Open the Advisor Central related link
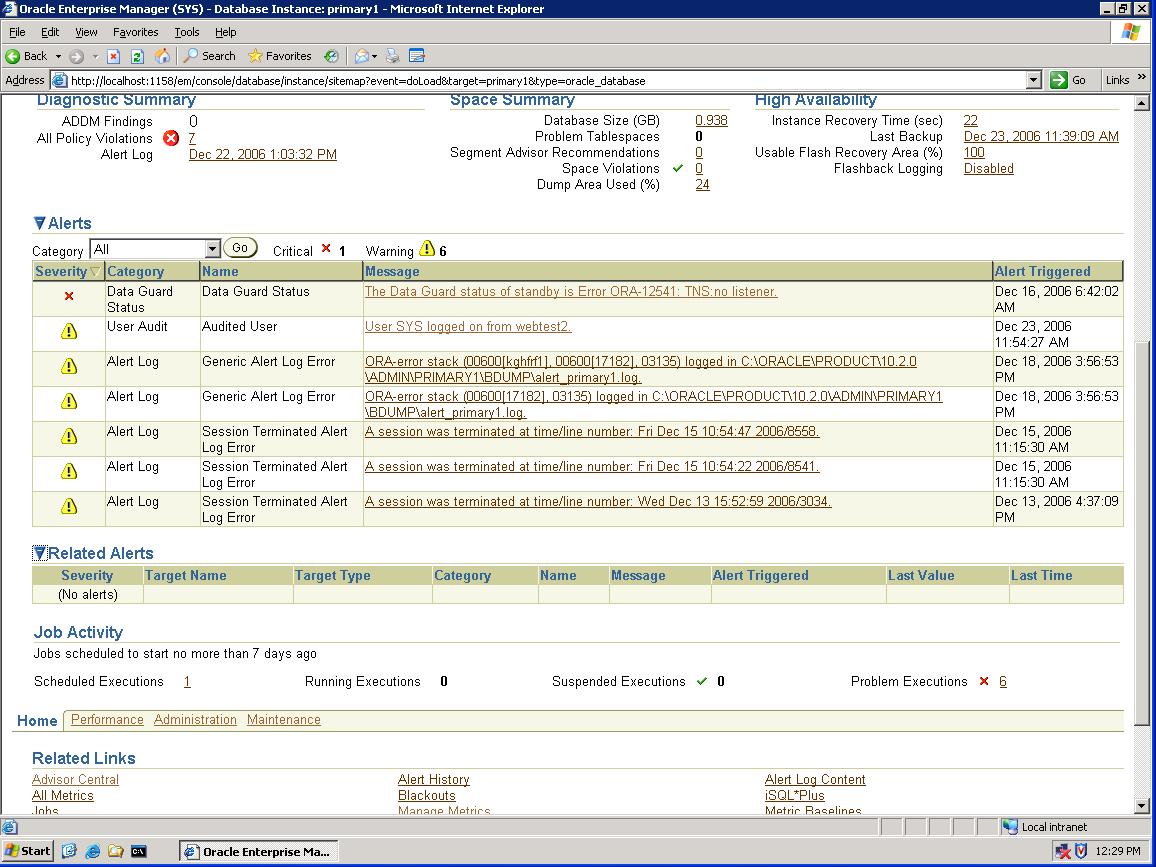The image size is (1156, 867). coord(75,779)
